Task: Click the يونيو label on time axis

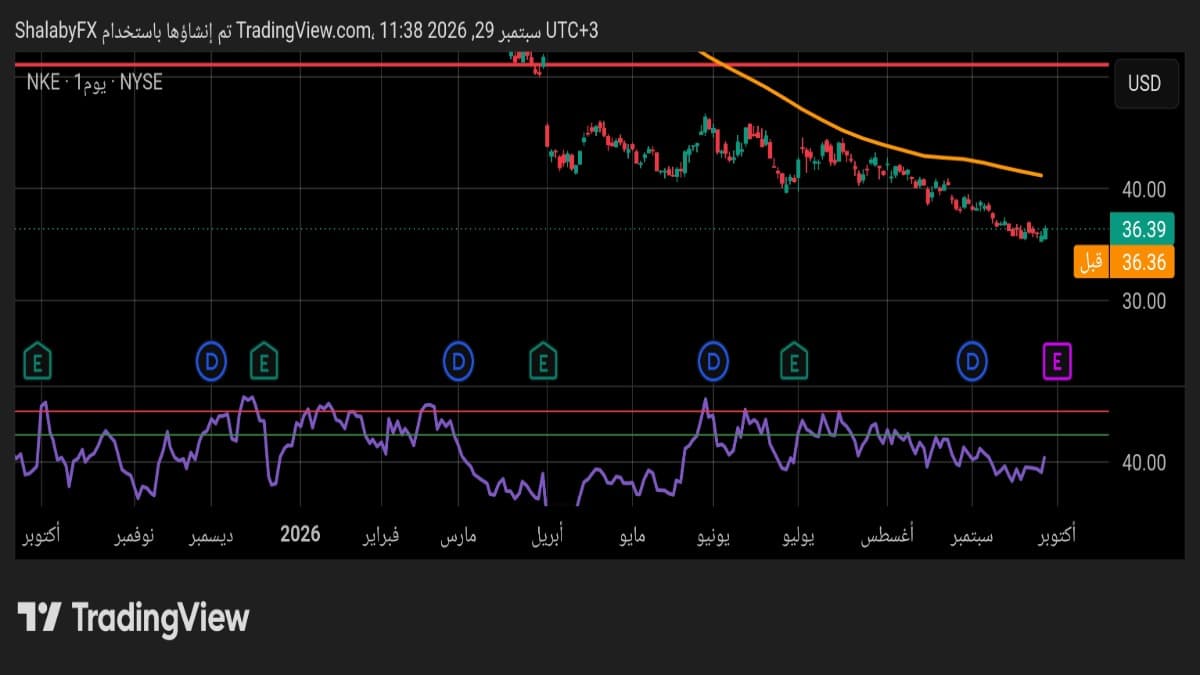Action: (714, 536)
